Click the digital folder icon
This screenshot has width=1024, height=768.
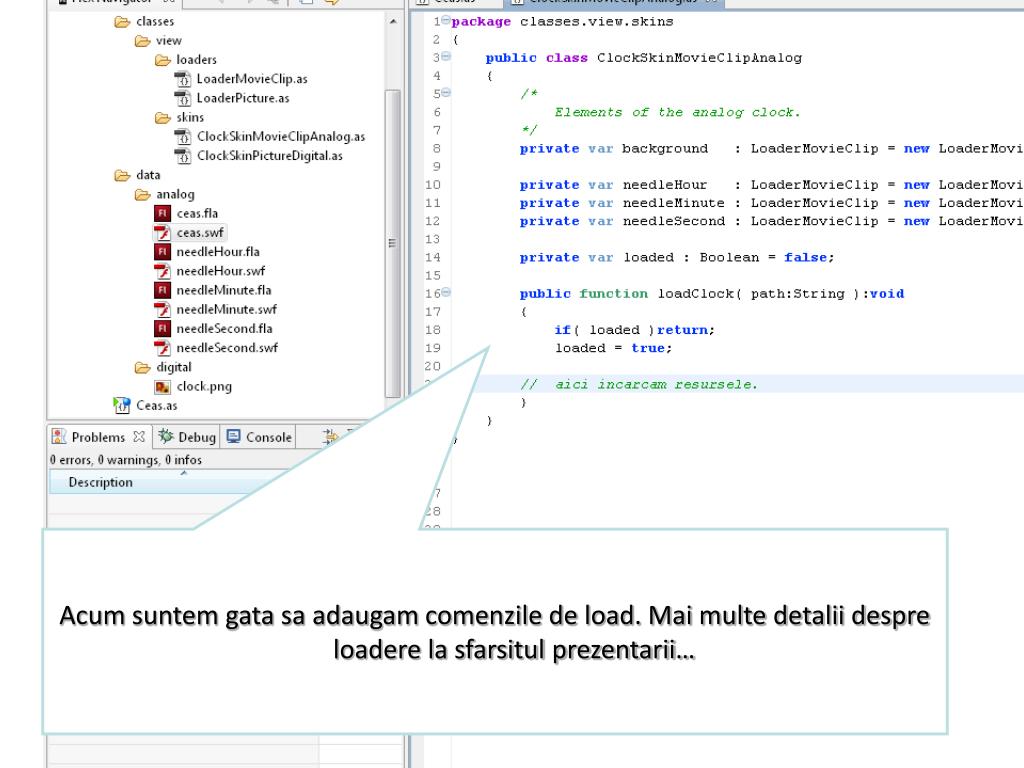coord(142,368)
